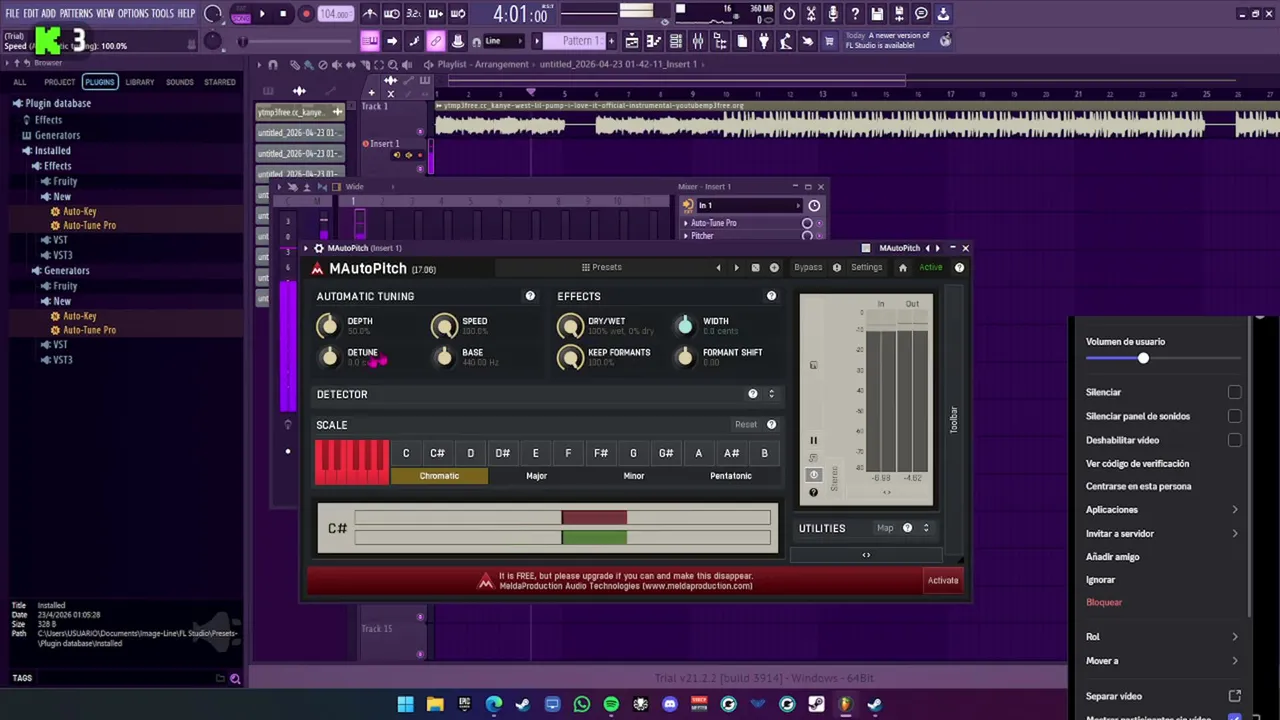1280x720 pixels.
Task: Open Microsoft Edge from the taskbar
Action: pyautogui.click(x=494, y=704)
